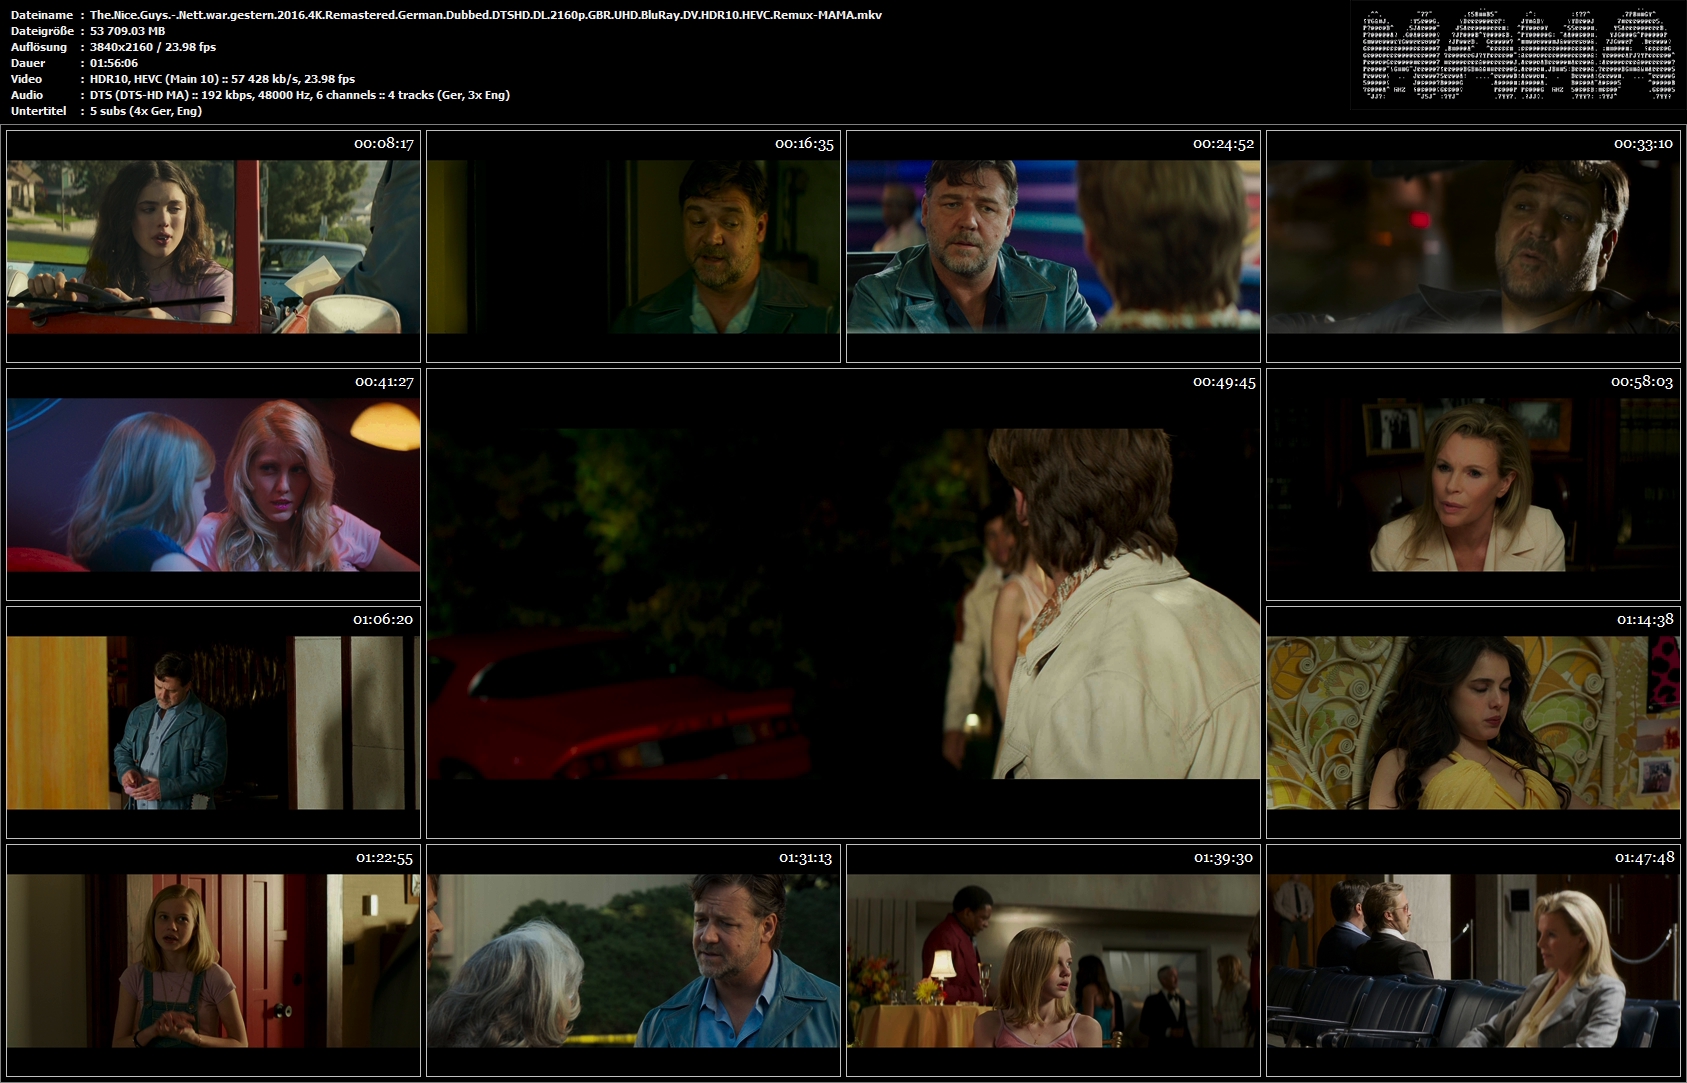Select the thumbnail at timestamp 01:14:38
The width and height of the screenshot is (1687, 1083).
[1473, 722]
